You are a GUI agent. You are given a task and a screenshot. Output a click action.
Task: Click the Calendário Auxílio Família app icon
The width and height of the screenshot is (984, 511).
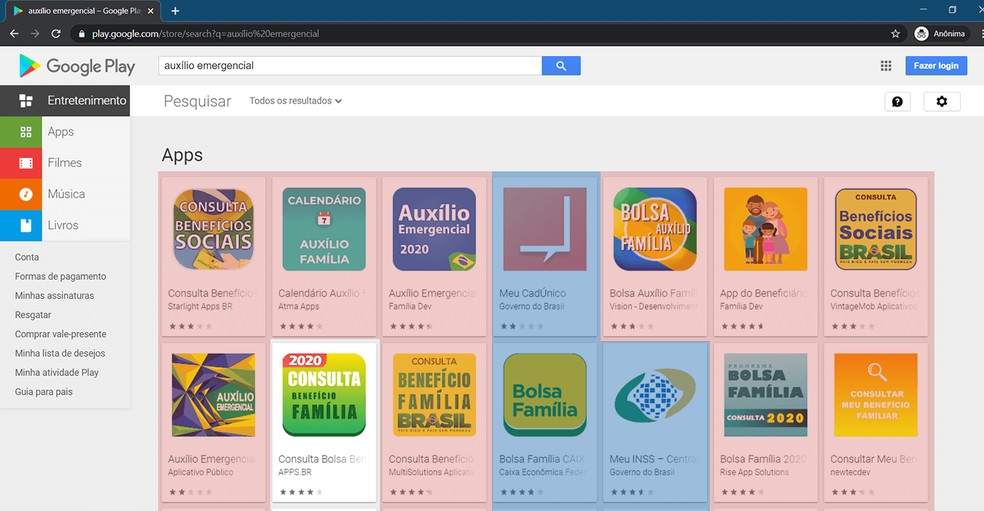pyautogui.click(x=324, y=229)
